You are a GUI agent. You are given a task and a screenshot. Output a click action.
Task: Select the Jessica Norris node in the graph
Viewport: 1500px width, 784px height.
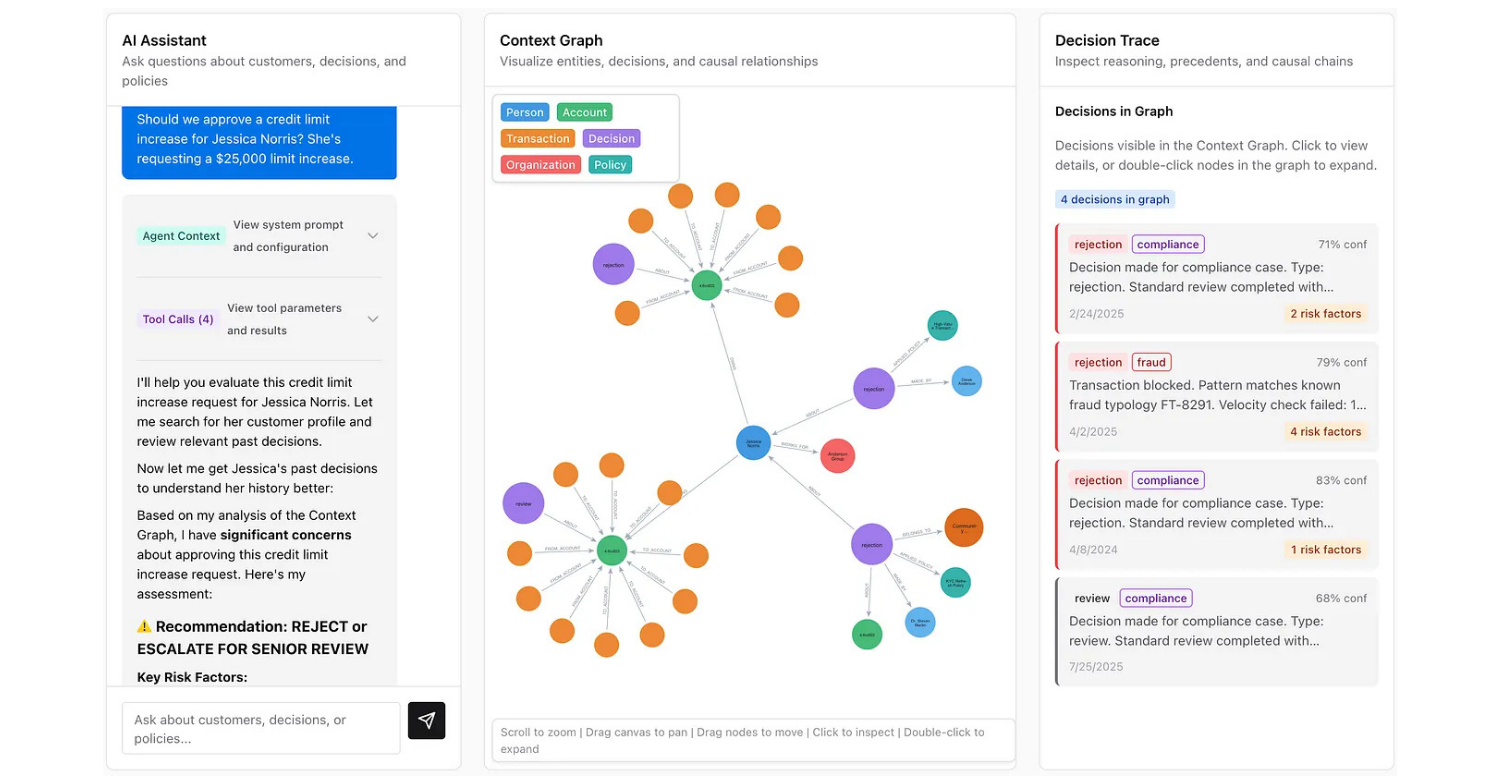[753, 442]
